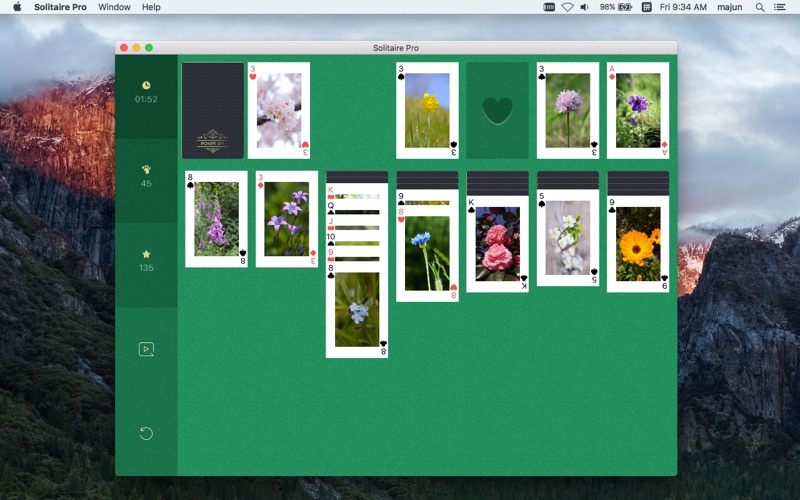Select the 9 of hearts in stack
800x500 pixels.
click(x=357, y=254)
